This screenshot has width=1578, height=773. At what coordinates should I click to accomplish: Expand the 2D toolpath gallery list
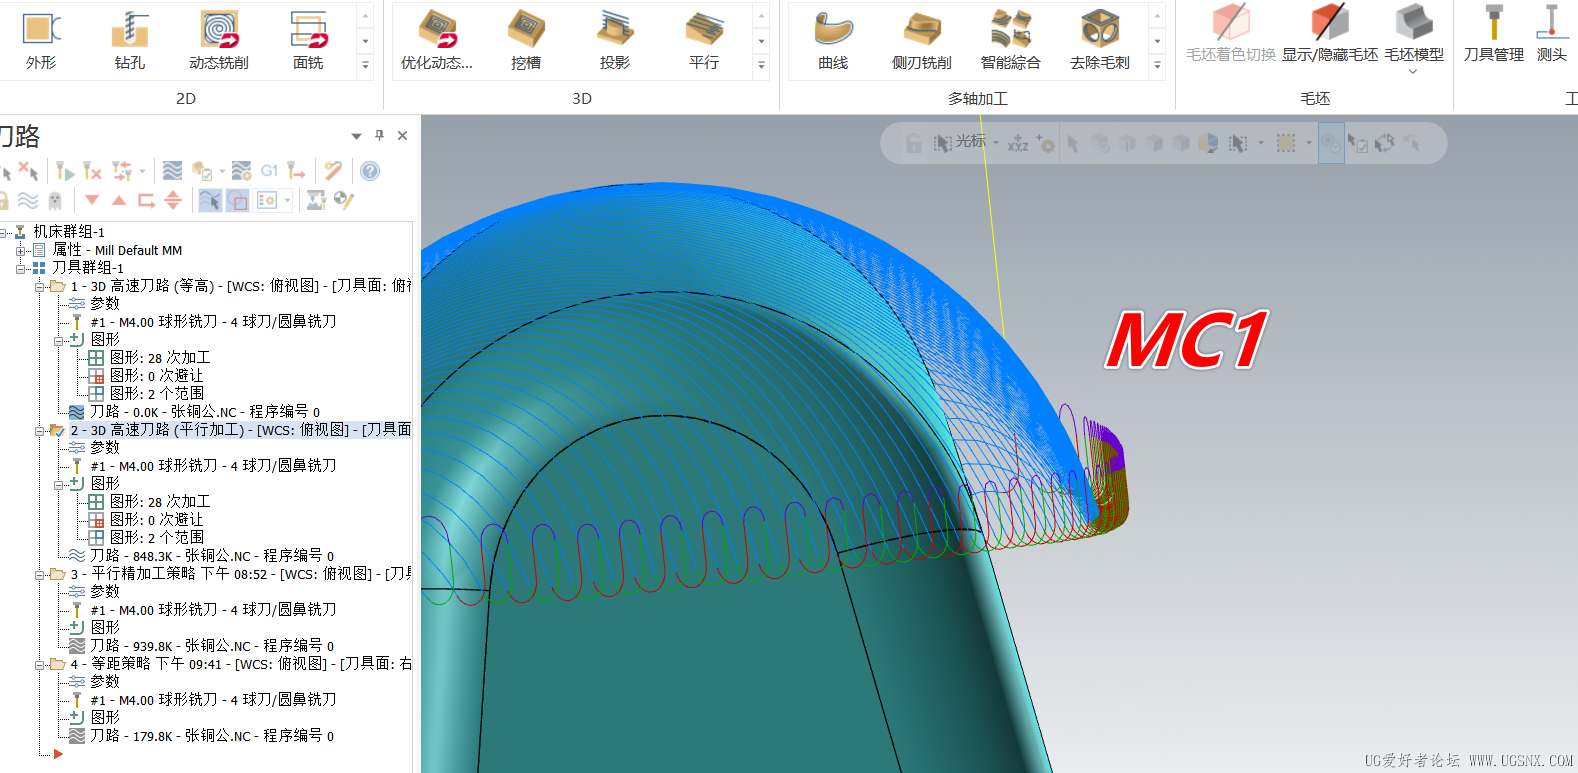coord(365,65)
